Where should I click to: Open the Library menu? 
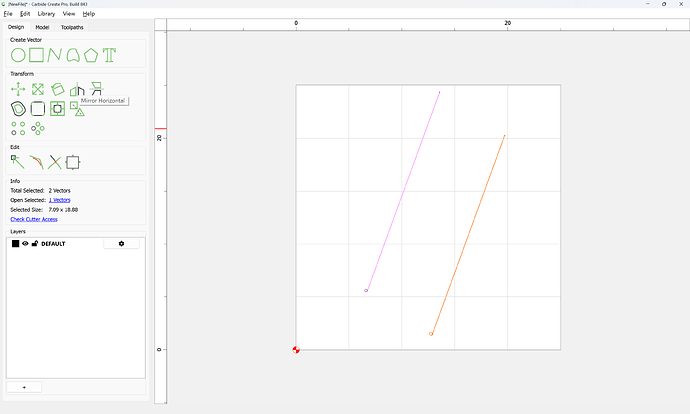(46, 14)
